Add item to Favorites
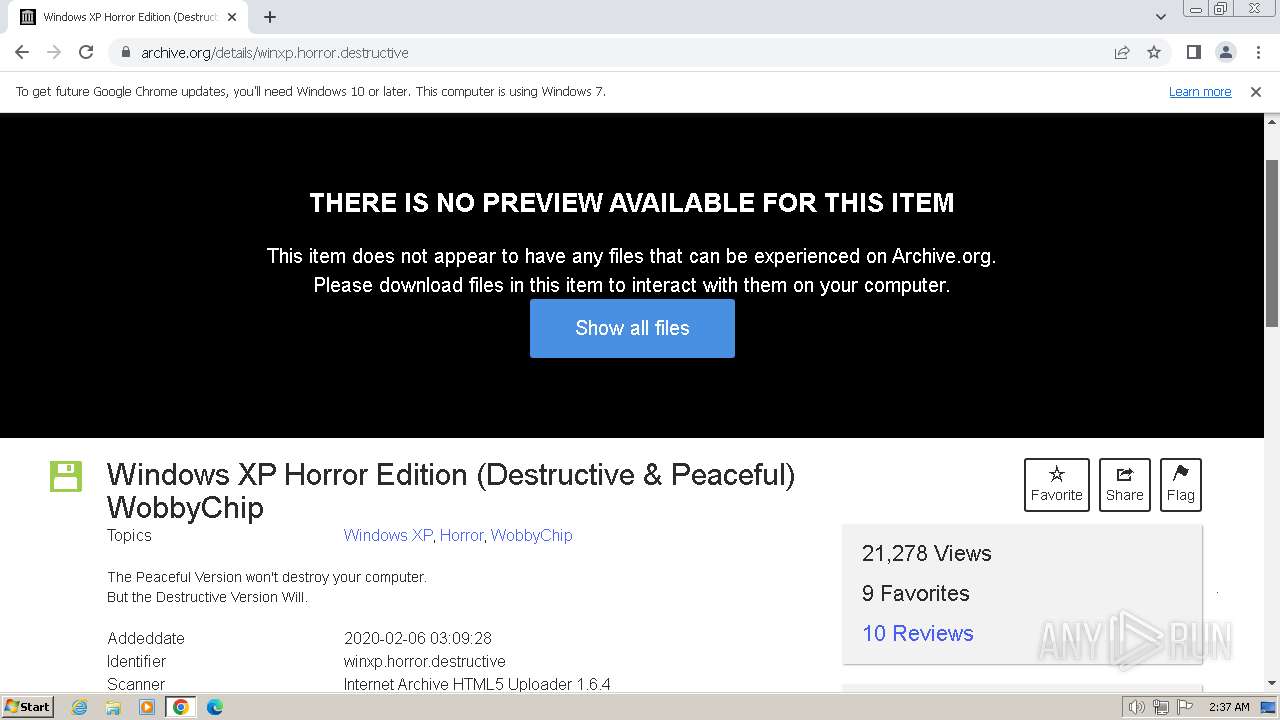 1057,485
